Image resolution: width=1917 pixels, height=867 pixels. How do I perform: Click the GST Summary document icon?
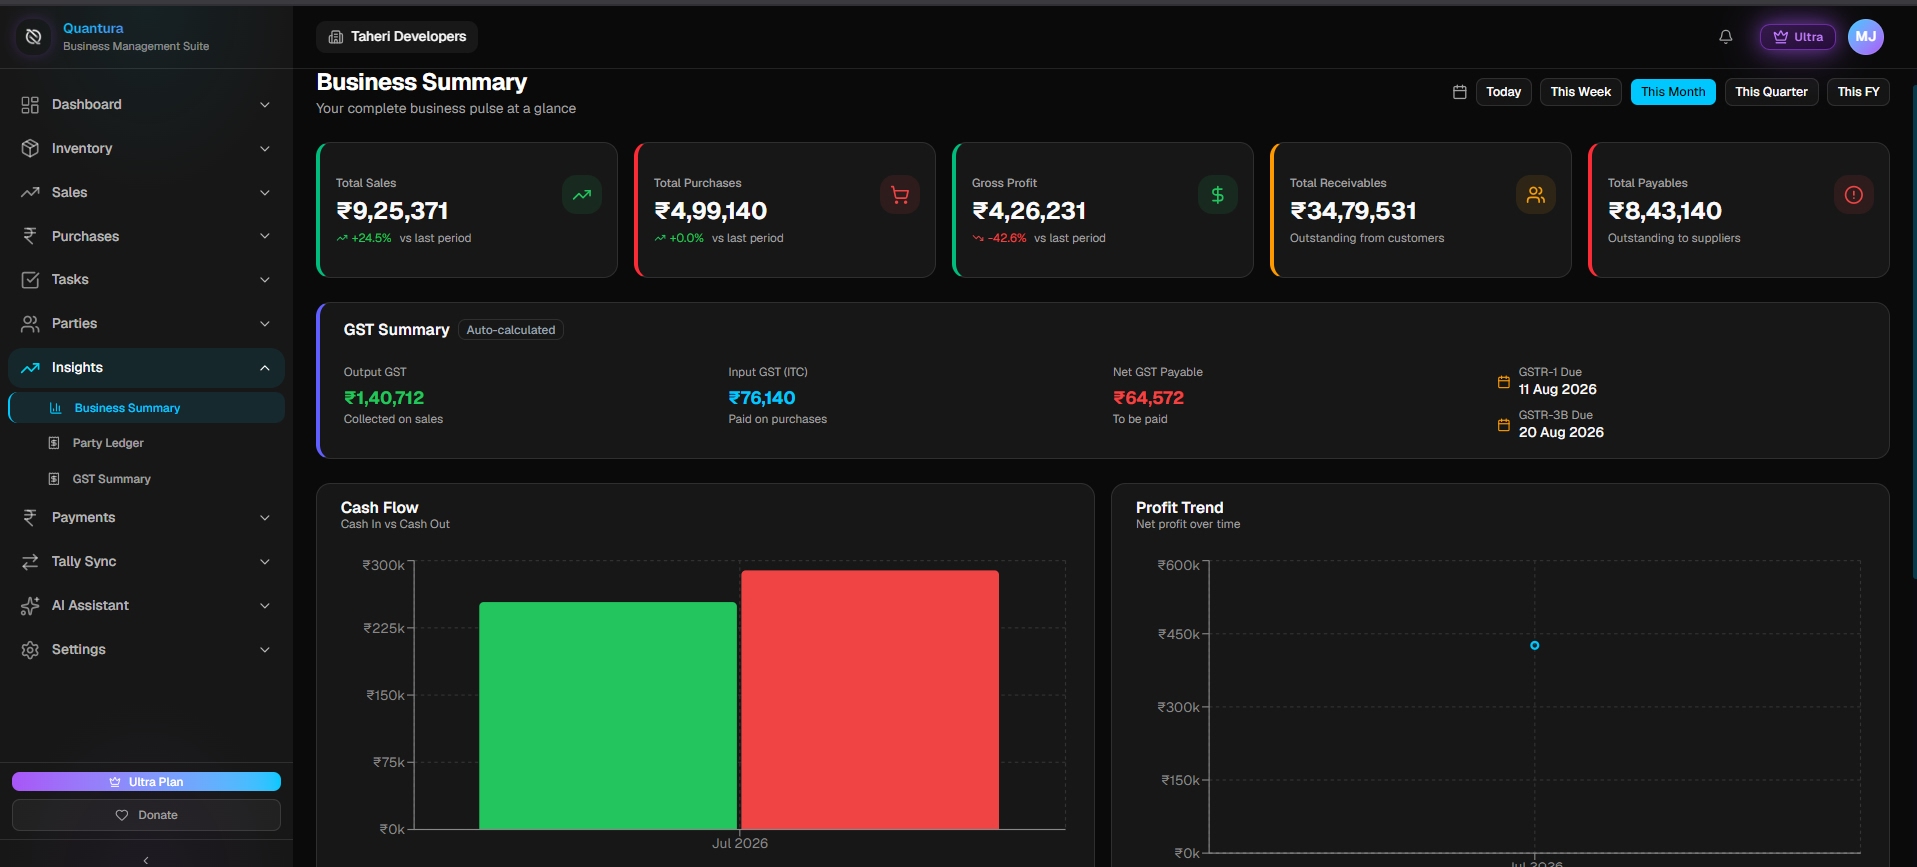tap(54, 479)
